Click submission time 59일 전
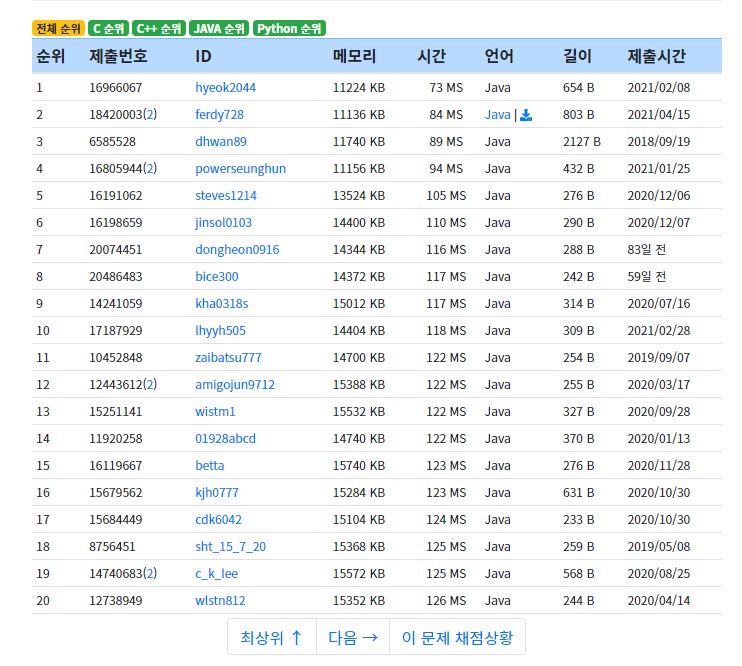Image resolution: width=742 pixels, height=666 pixels. tap(646, 277)
